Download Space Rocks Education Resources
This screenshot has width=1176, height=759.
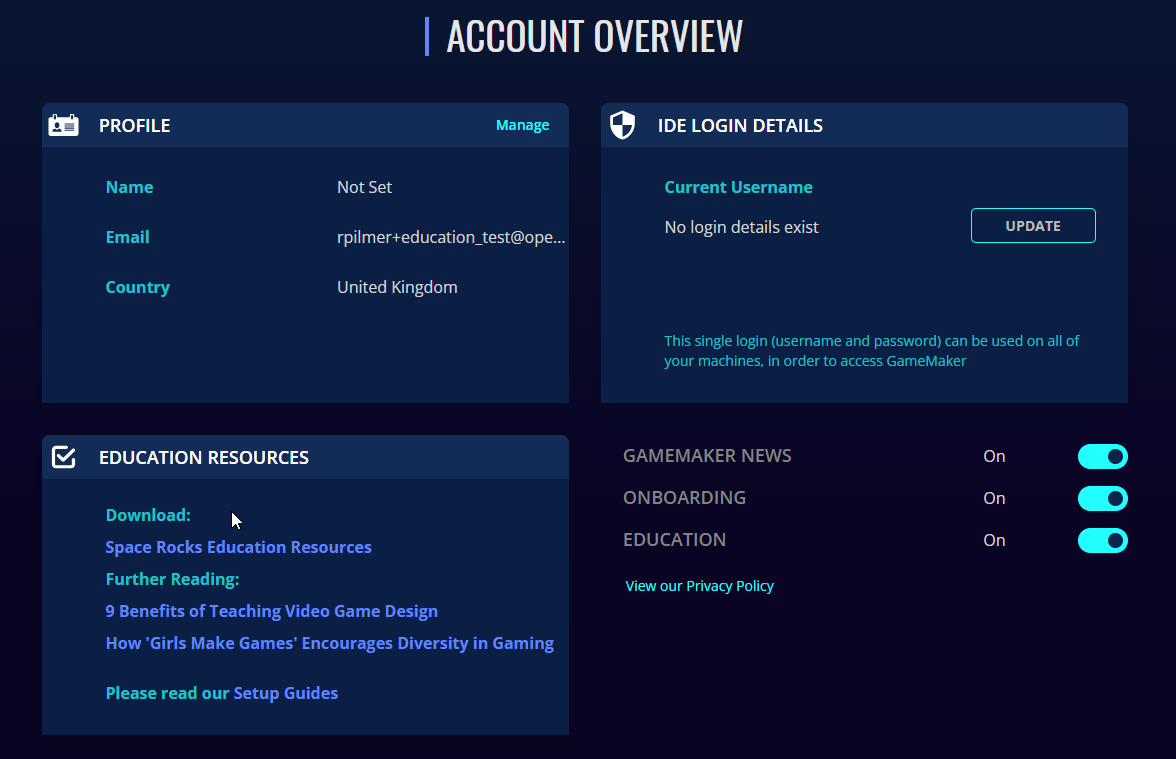click(238, 547)
